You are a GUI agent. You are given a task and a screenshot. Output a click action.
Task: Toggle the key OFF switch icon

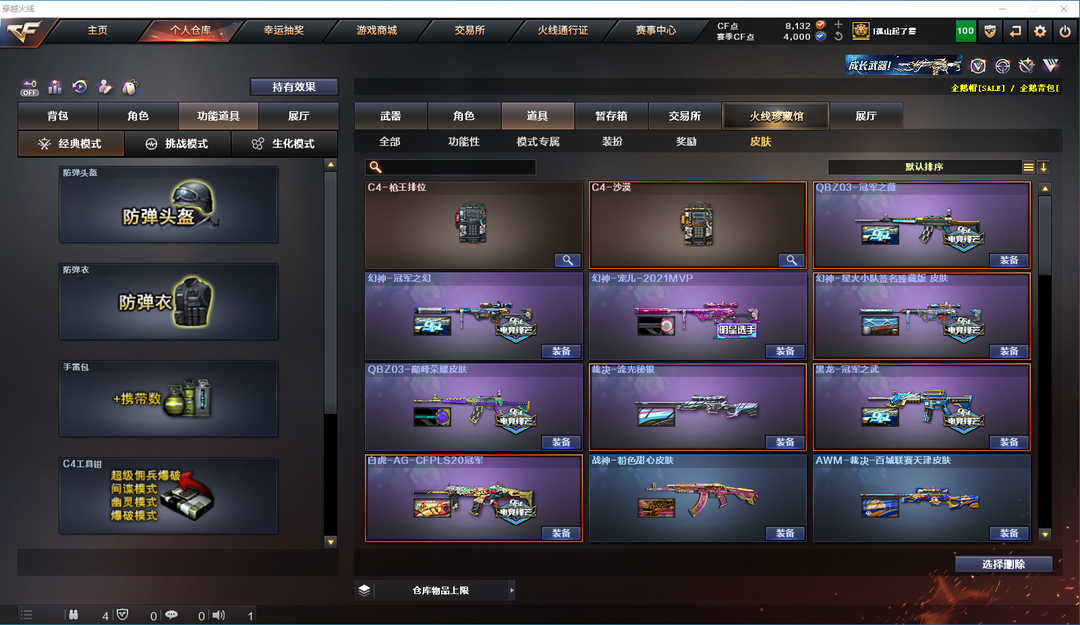pos(30,88)
